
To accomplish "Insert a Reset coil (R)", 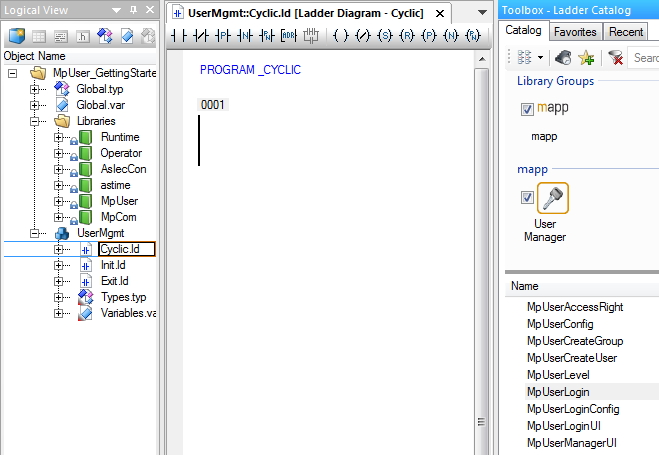I will click(406, 36).
